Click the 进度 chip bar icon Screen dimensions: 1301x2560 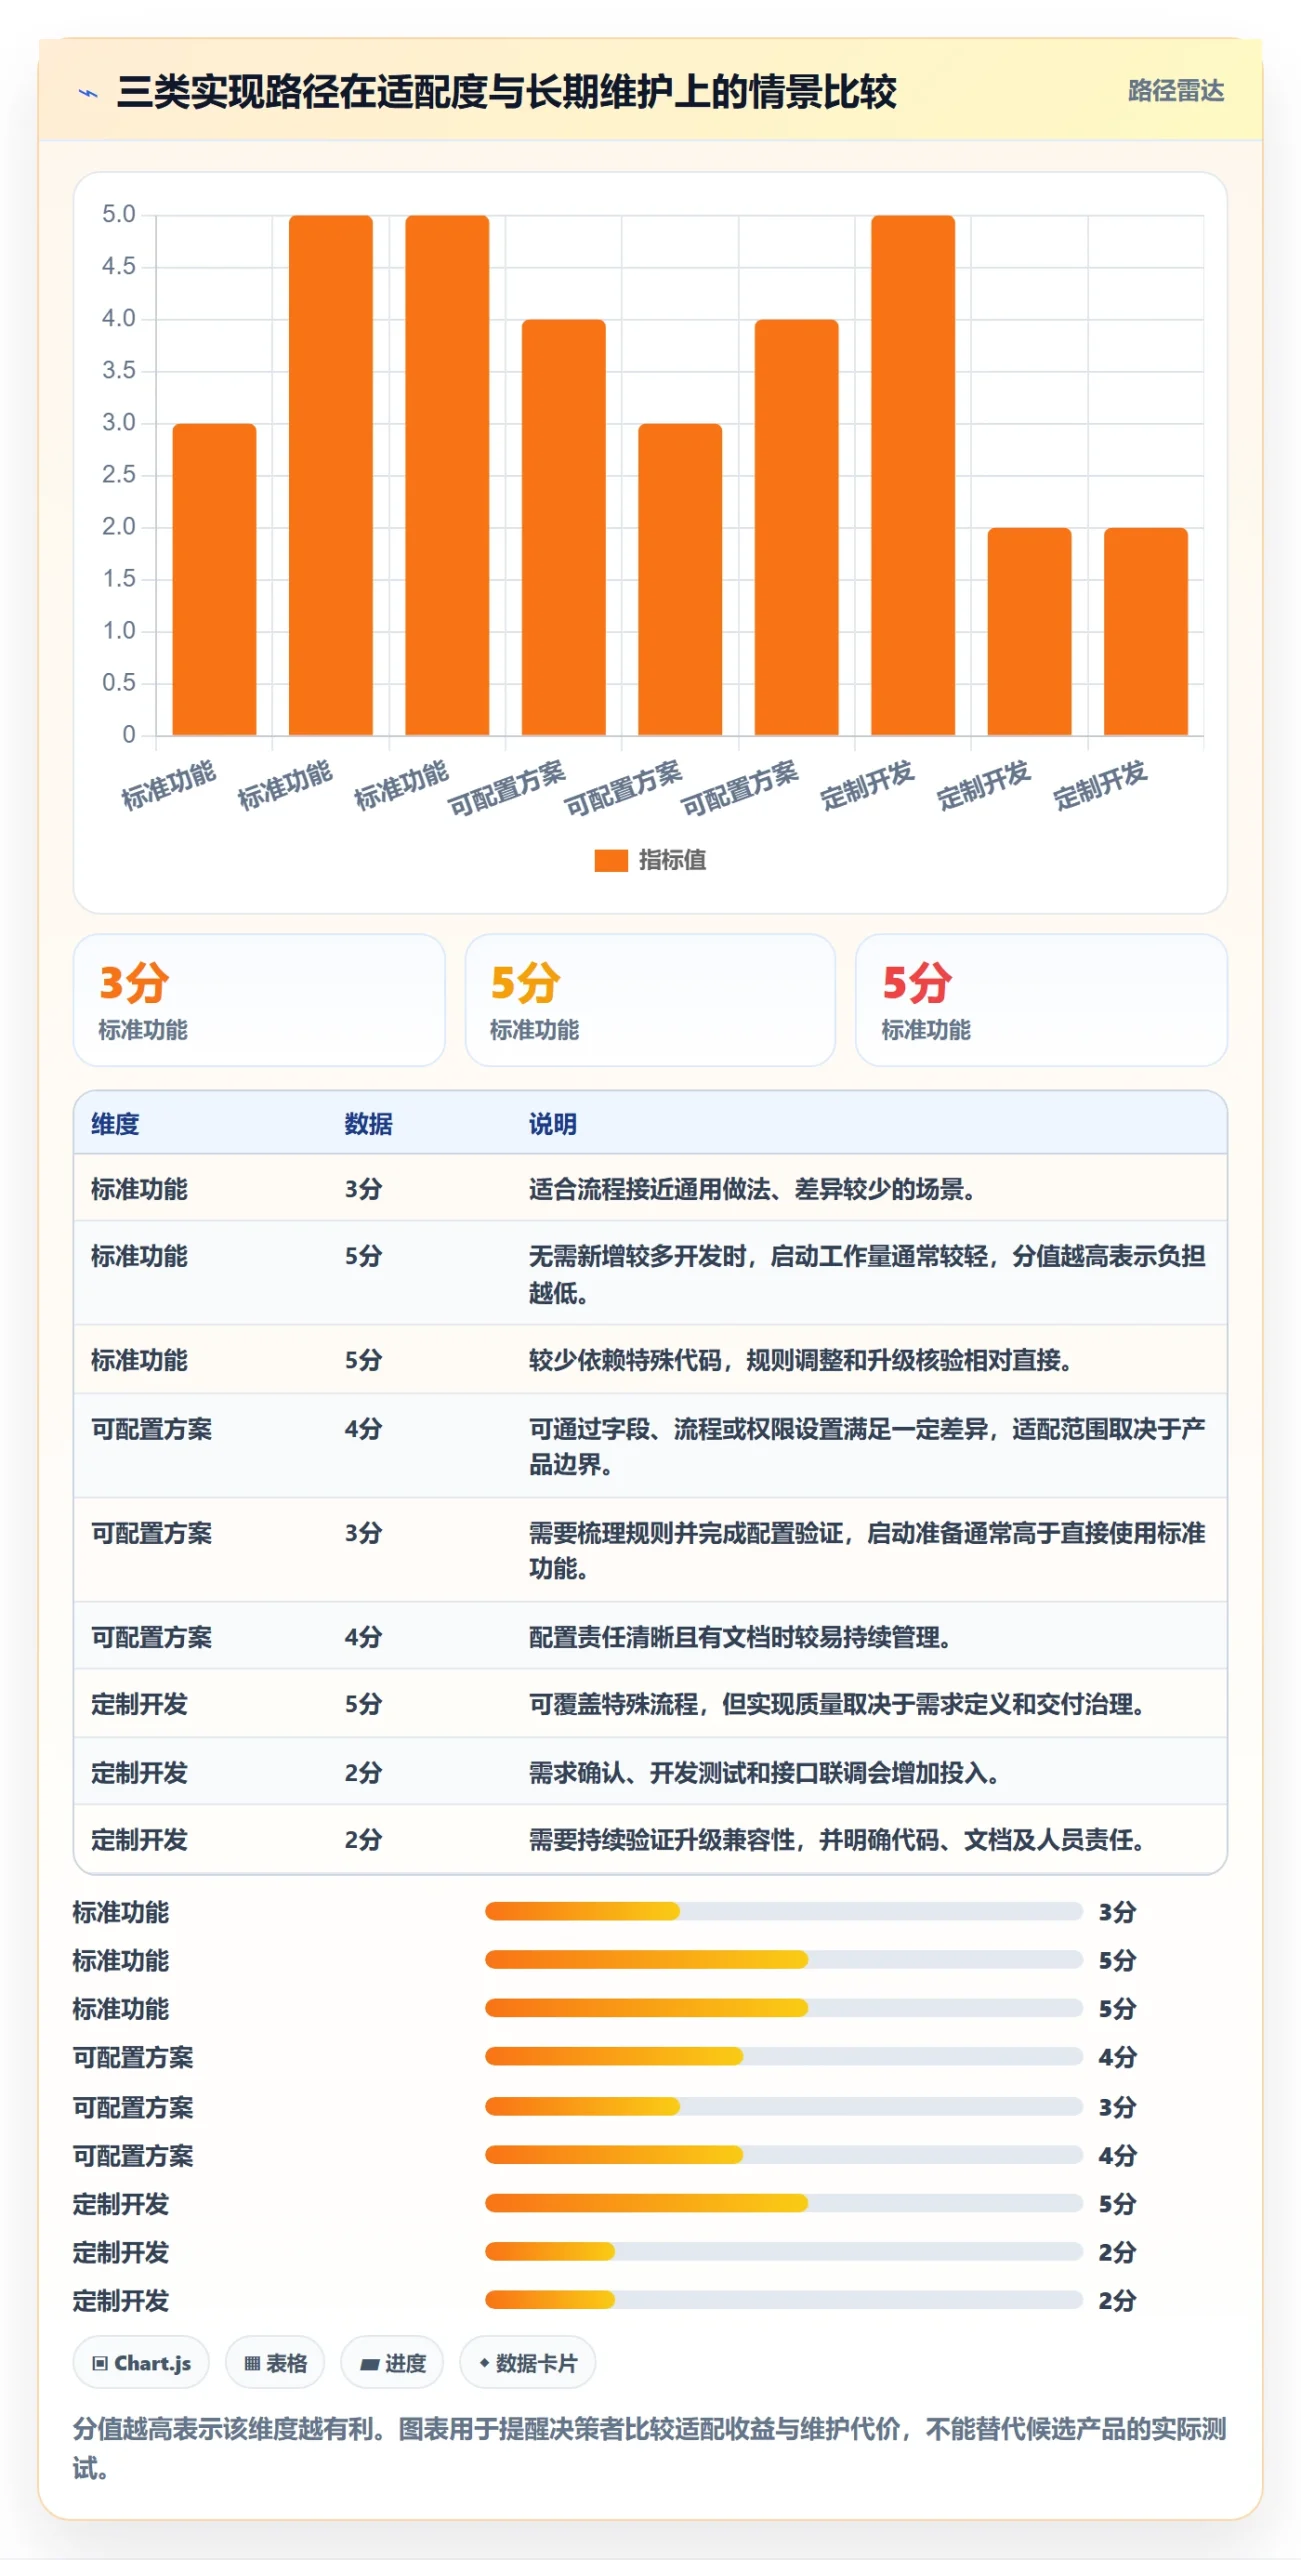tap(370, 2363)
